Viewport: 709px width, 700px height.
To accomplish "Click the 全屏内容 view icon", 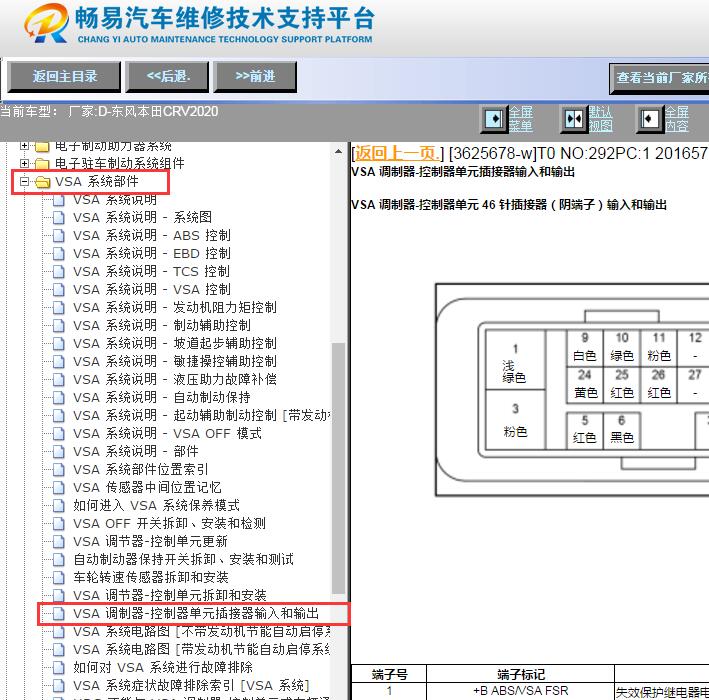I will click(x=649, y=119).
